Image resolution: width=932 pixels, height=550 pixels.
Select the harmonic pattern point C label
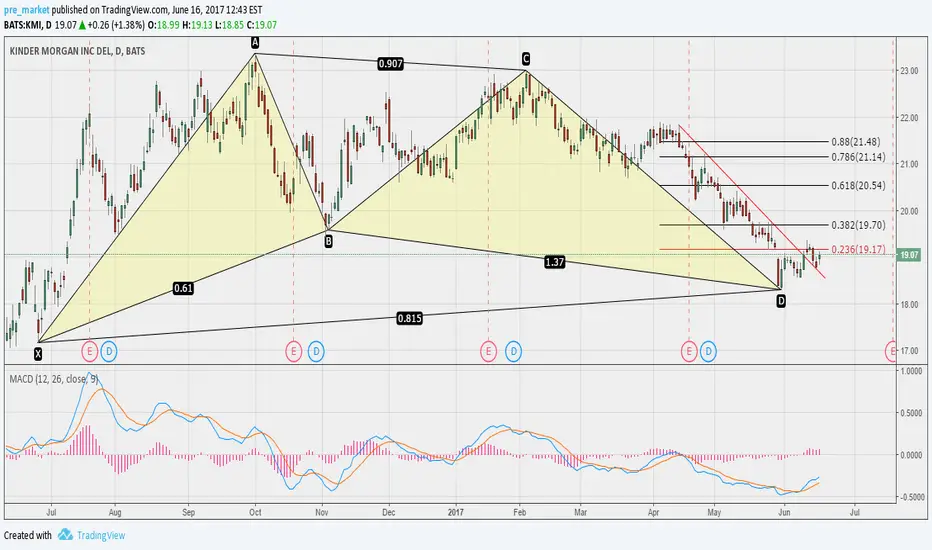click(x=525, y=59)
